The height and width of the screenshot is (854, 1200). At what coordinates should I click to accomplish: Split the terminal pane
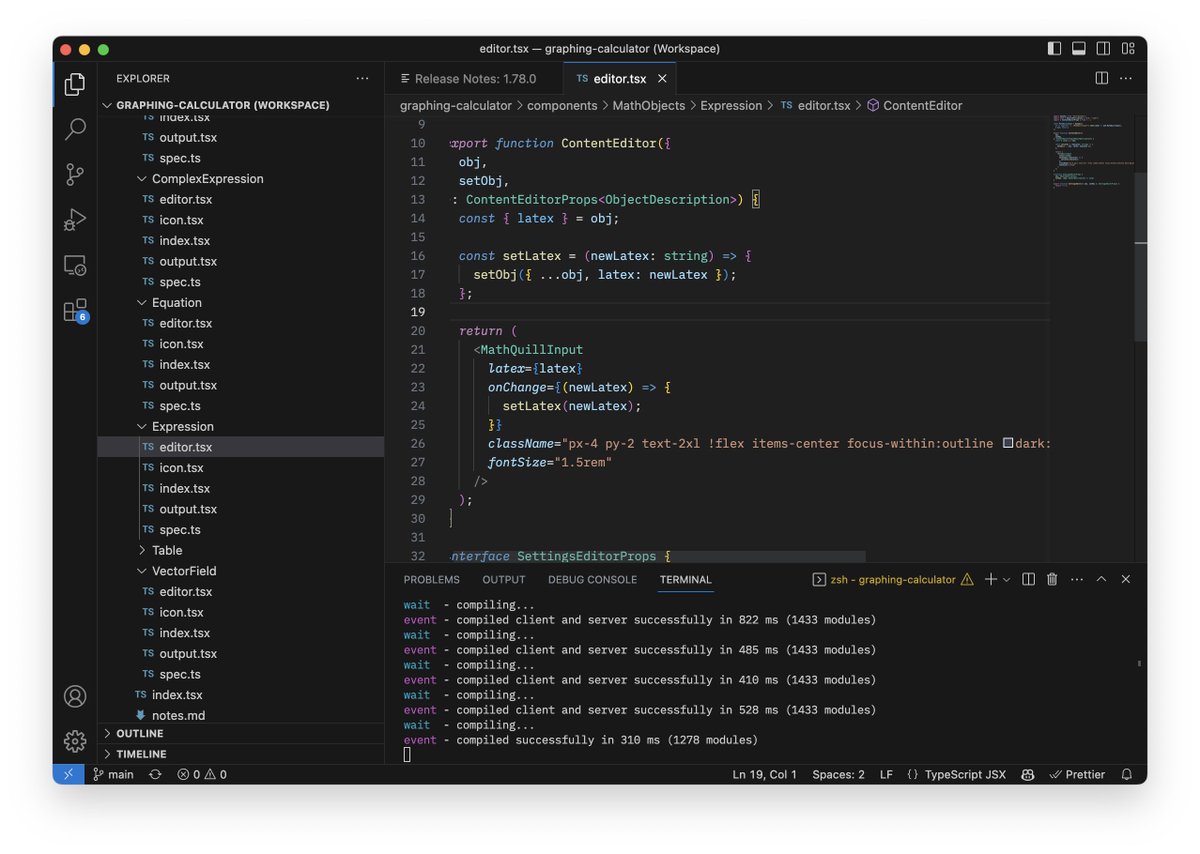click(1028, 579)
